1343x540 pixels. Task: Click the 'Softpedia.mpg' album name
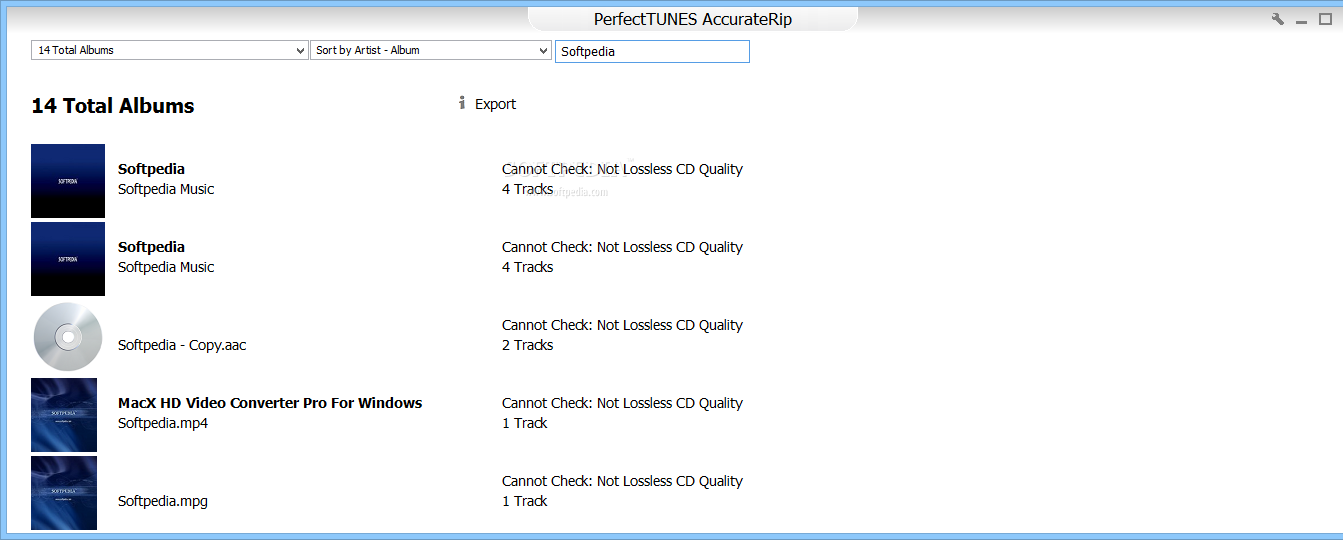(x=163, y=501)
